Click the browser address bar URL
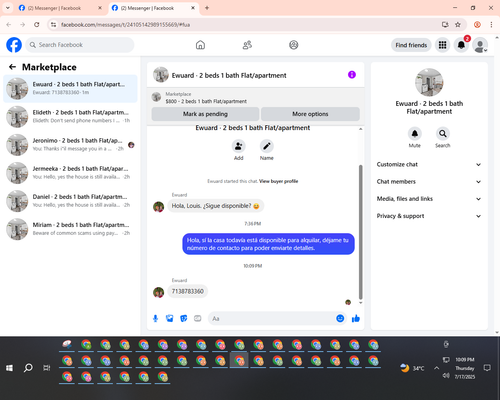Viewport: 500px width, 400px height. (x=126, y=25)
